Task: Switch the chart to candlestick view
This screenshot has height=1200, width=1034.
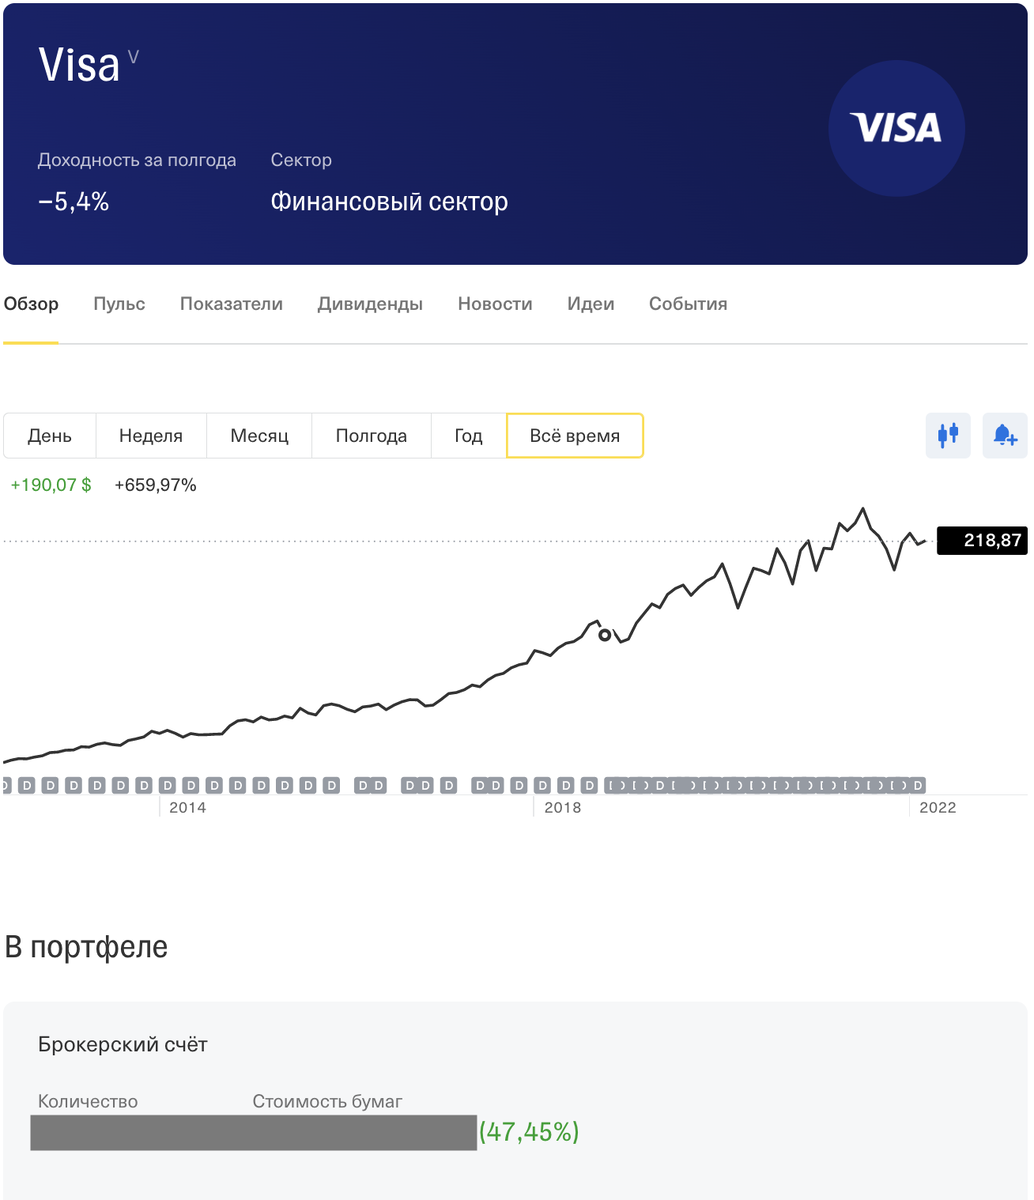Action: [x=947, y=435]
